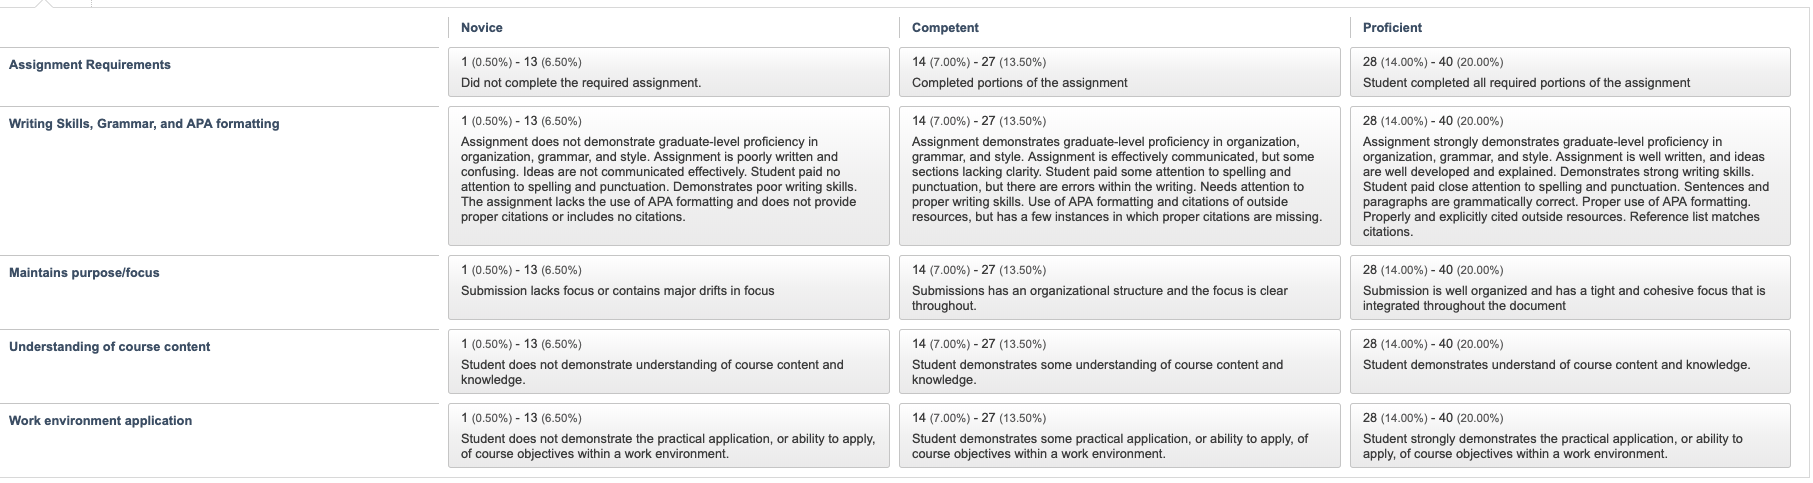Select Competent cell for Writing Skills row

1119,176
